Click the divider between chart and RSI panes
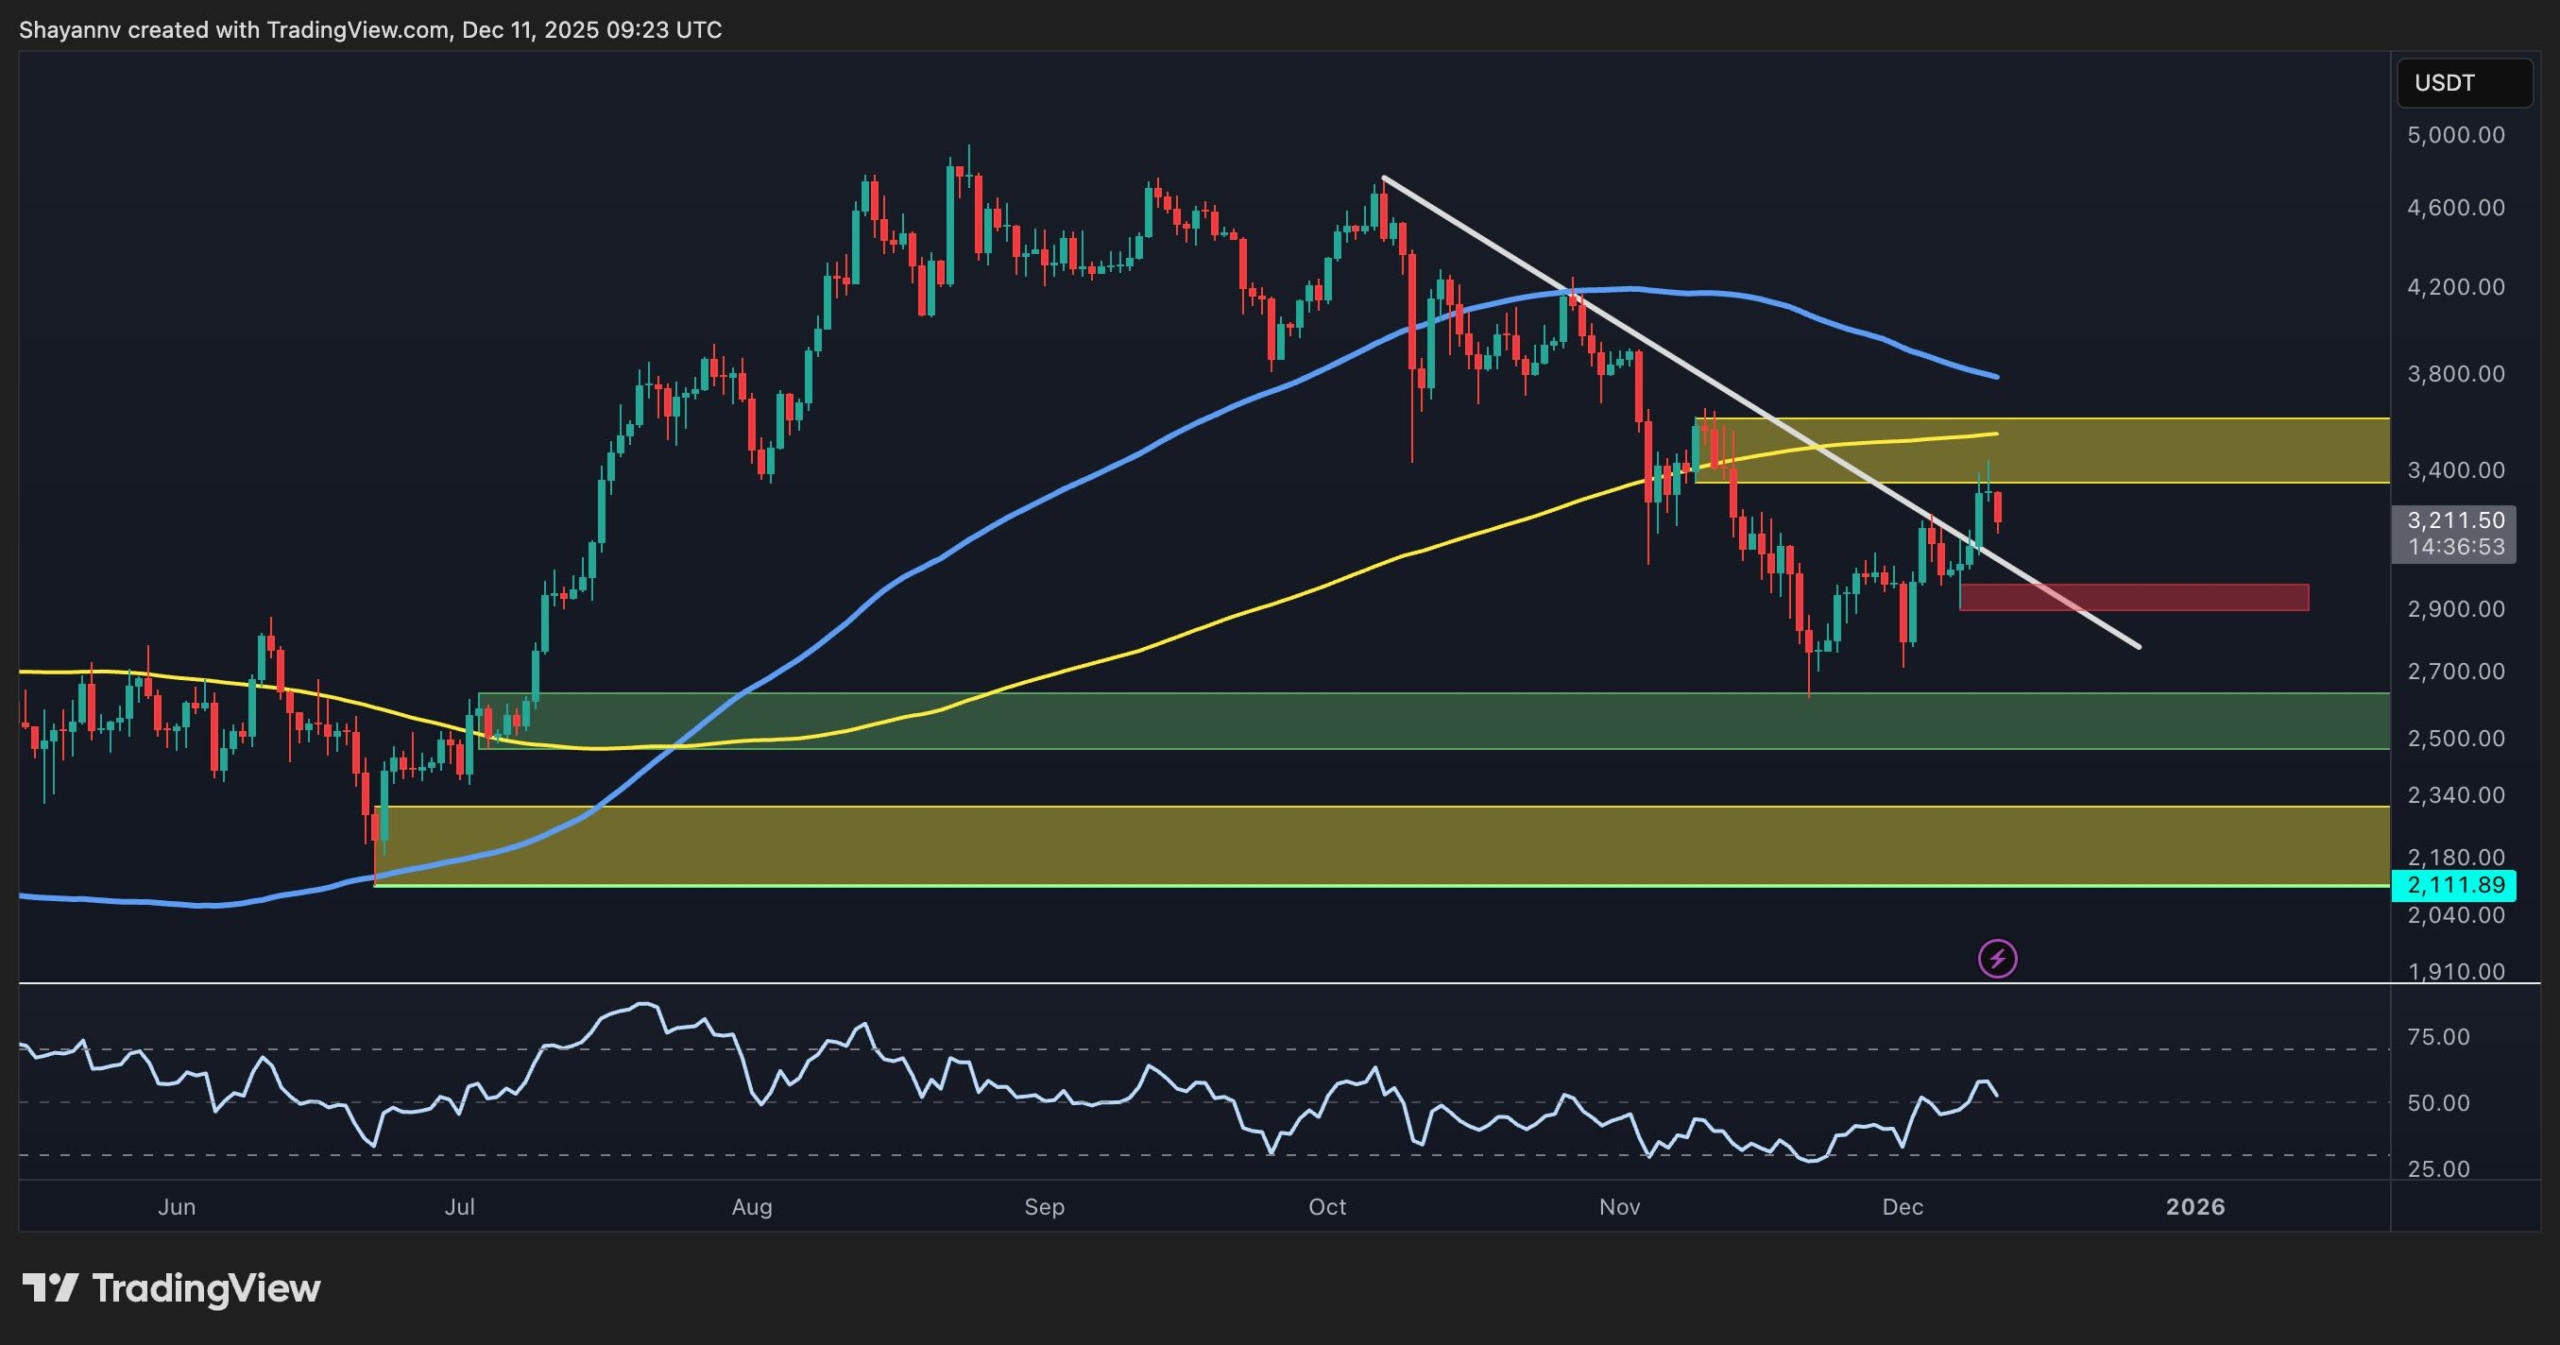 1200,983
